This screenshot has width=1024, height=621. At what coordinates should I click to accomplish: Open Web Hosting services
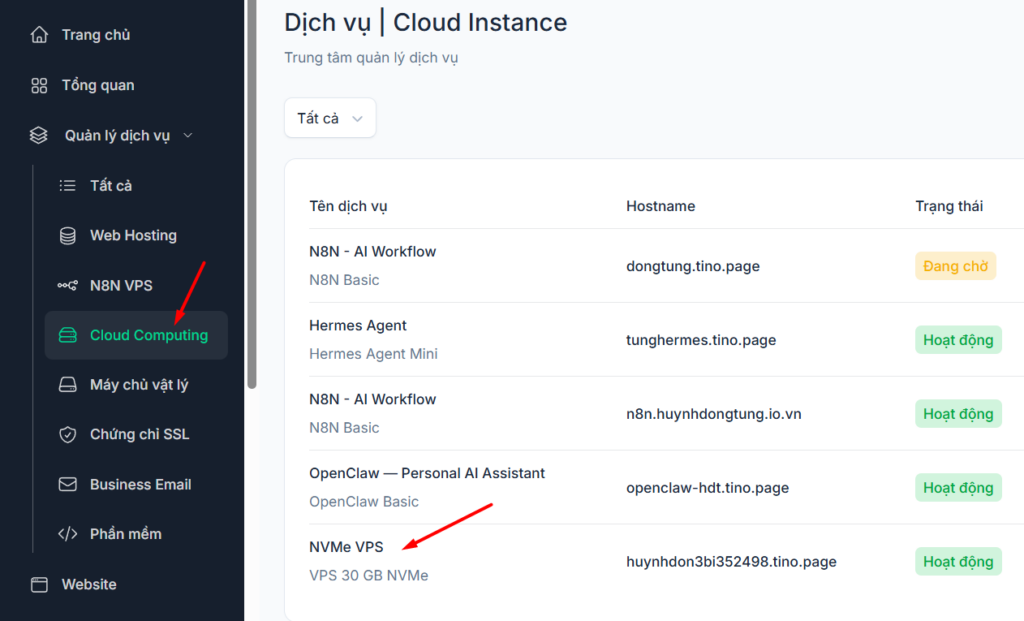[133, 236]
